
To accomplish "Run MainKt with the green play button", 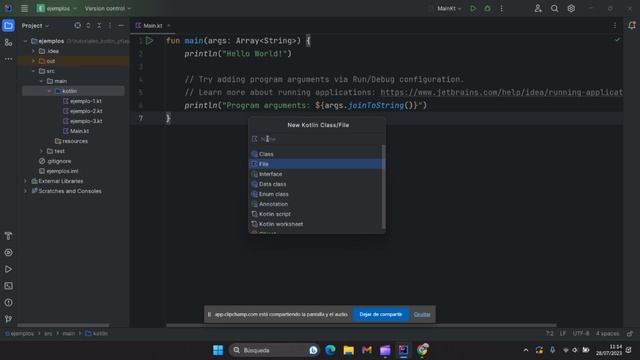I will (473, 8).
